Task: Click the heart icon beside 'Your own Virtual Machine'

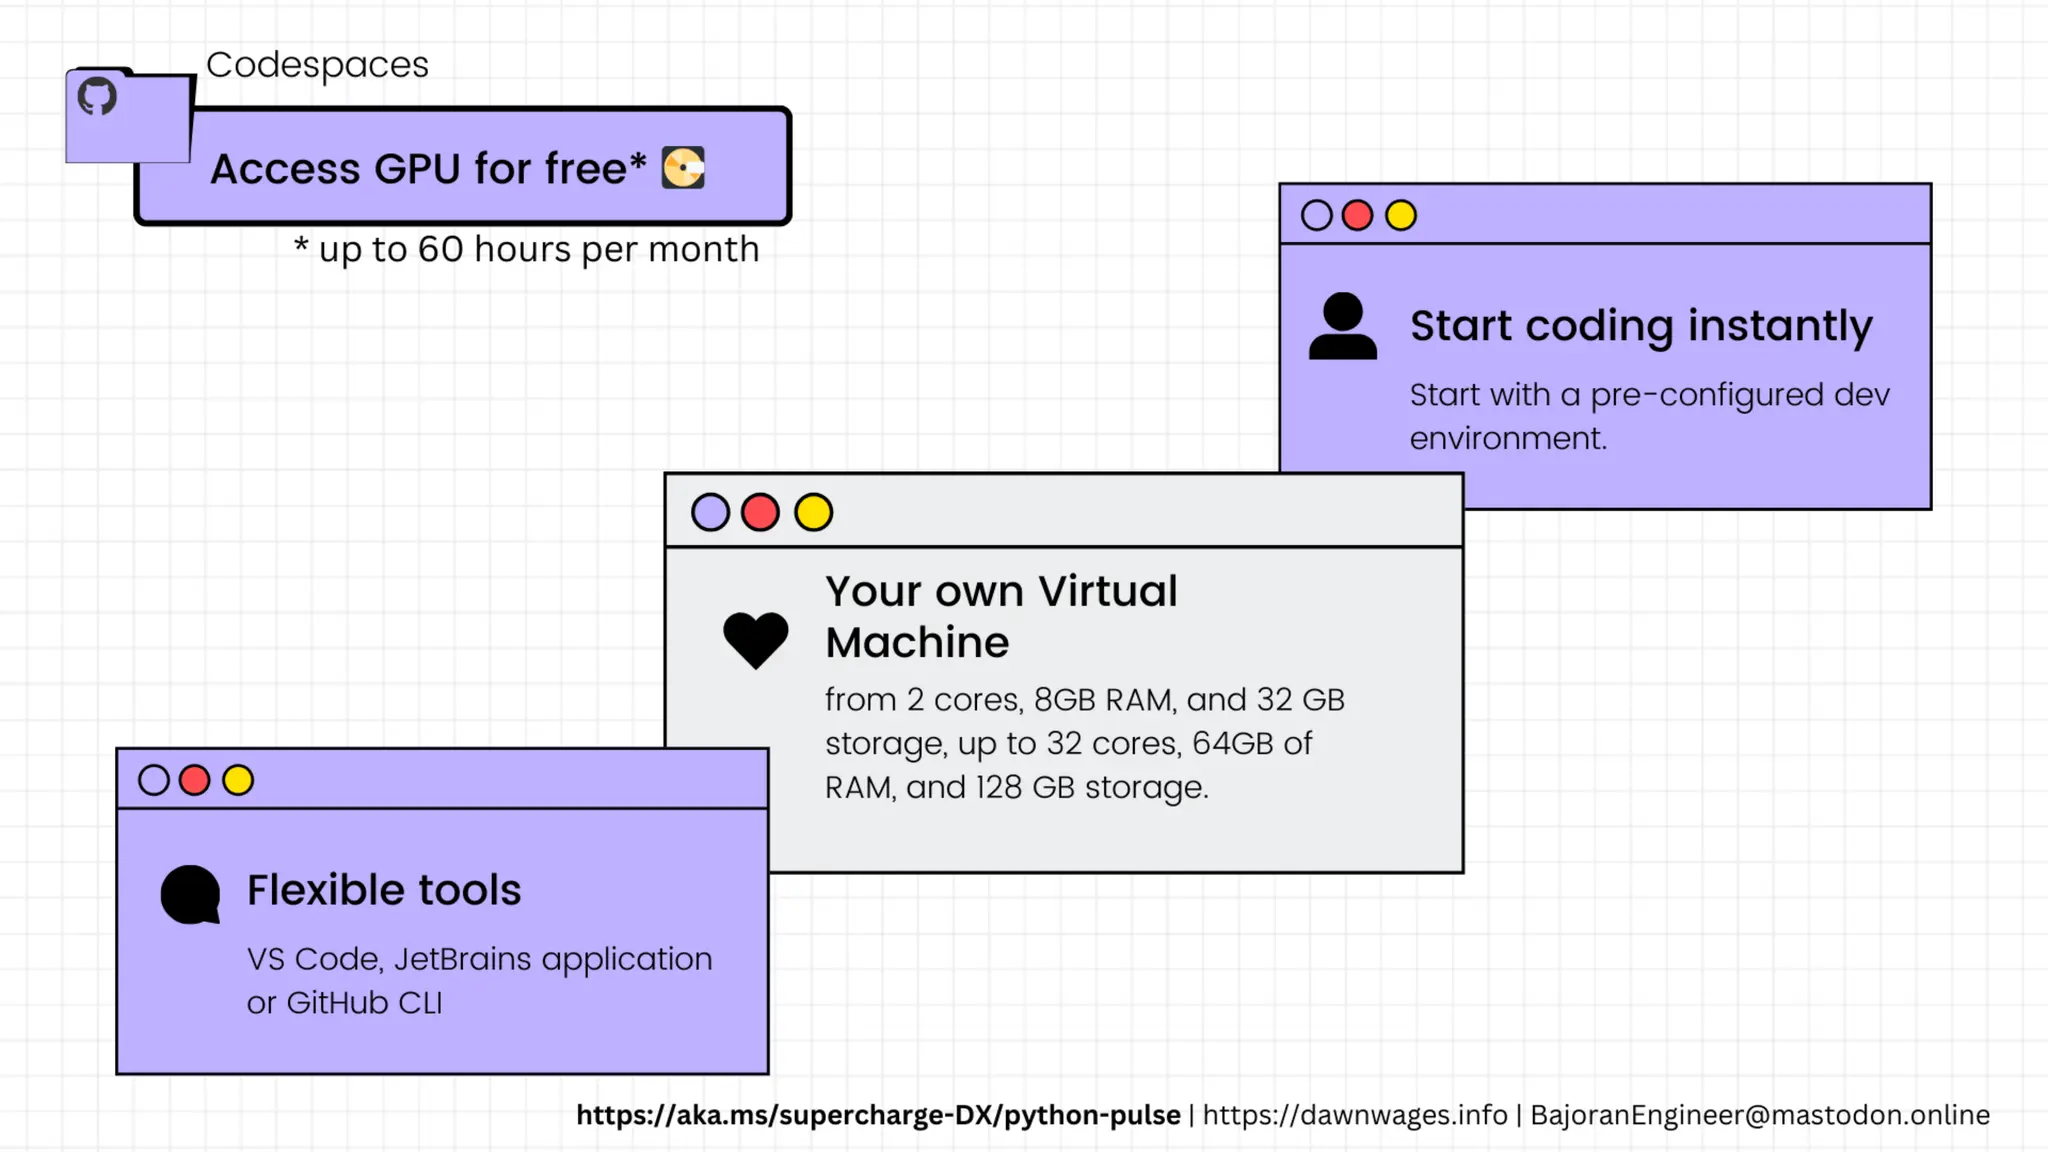Action: [x=756, y=640]
